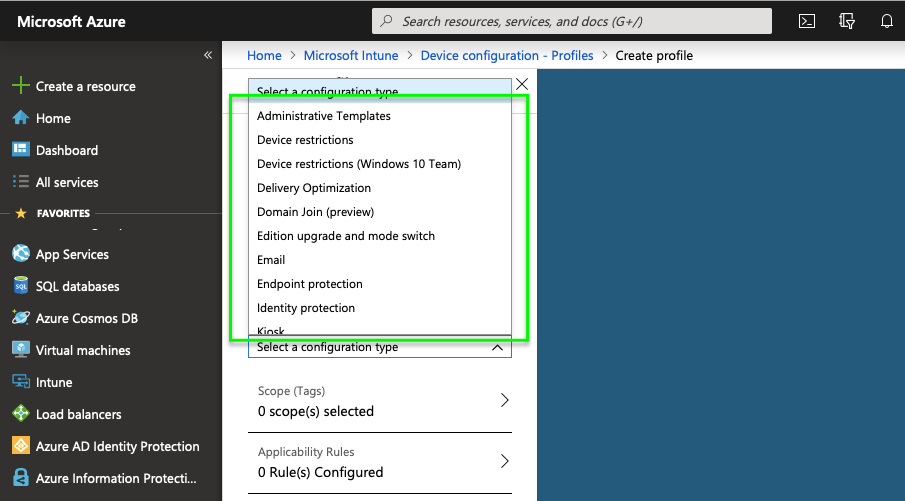Go to Home breadcrumb link
Screen dimensions: 905x501
(264, 55)
